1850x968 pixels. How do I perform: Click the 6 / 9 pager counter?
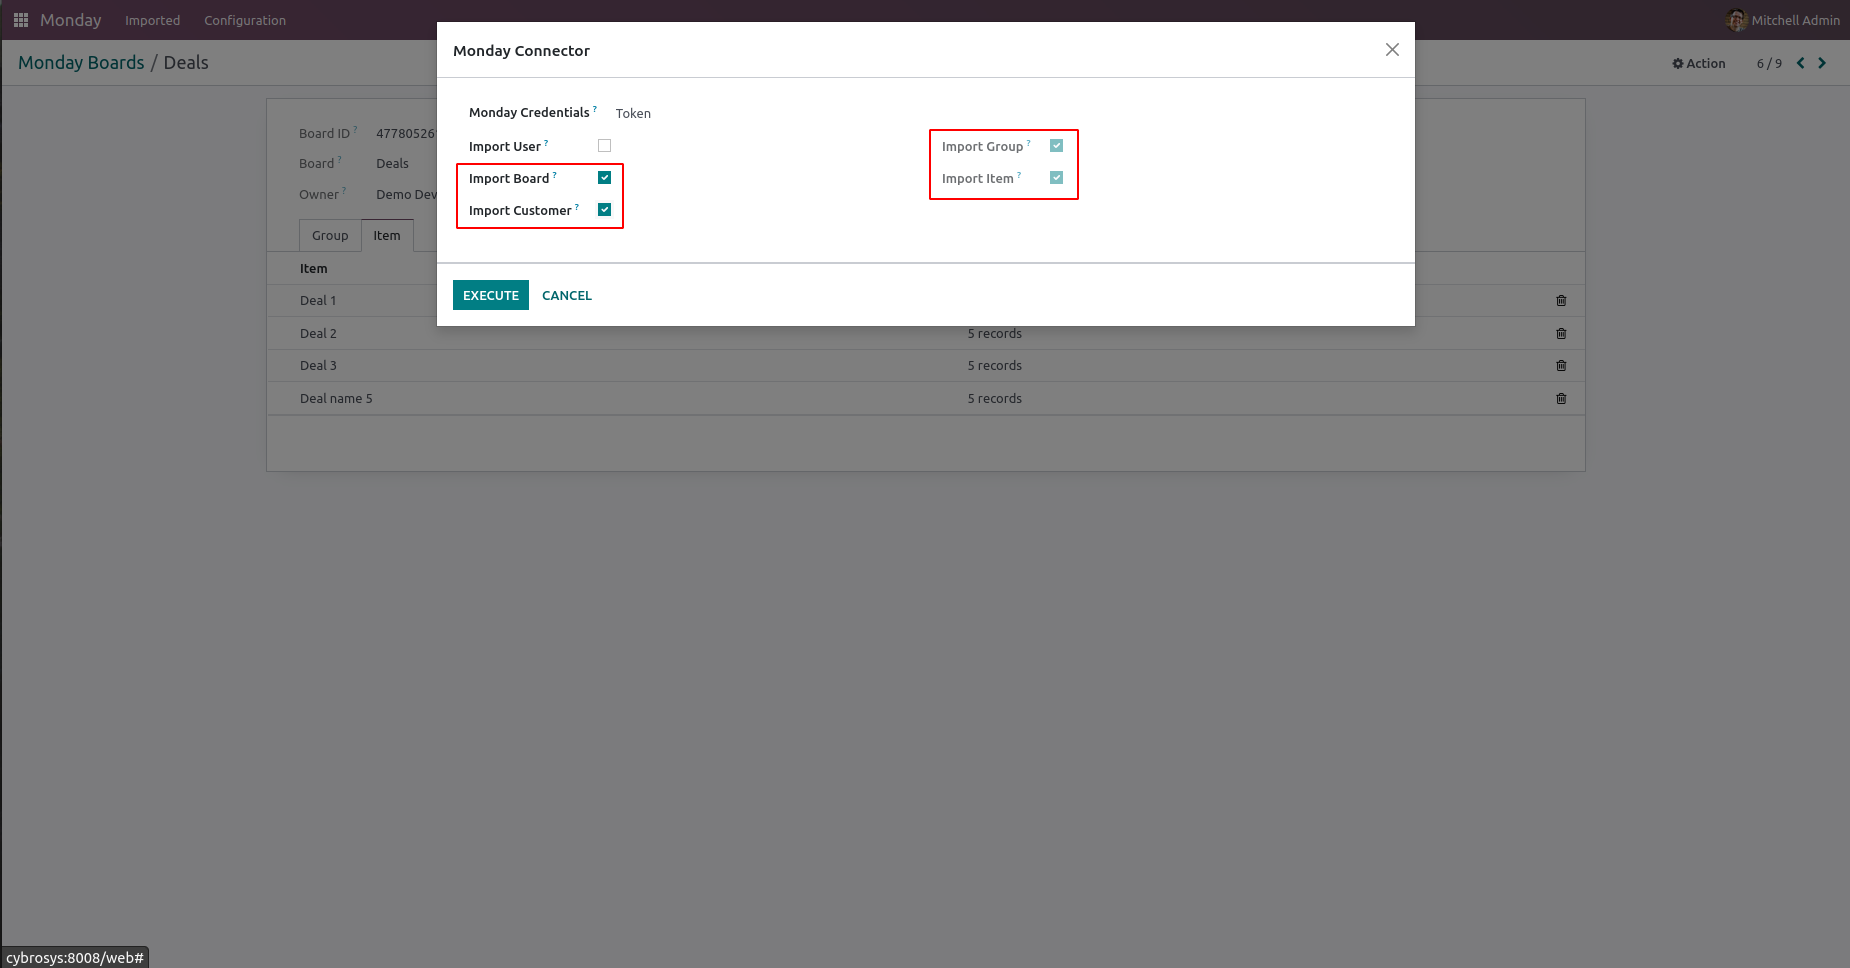(x=1769, y=64)
